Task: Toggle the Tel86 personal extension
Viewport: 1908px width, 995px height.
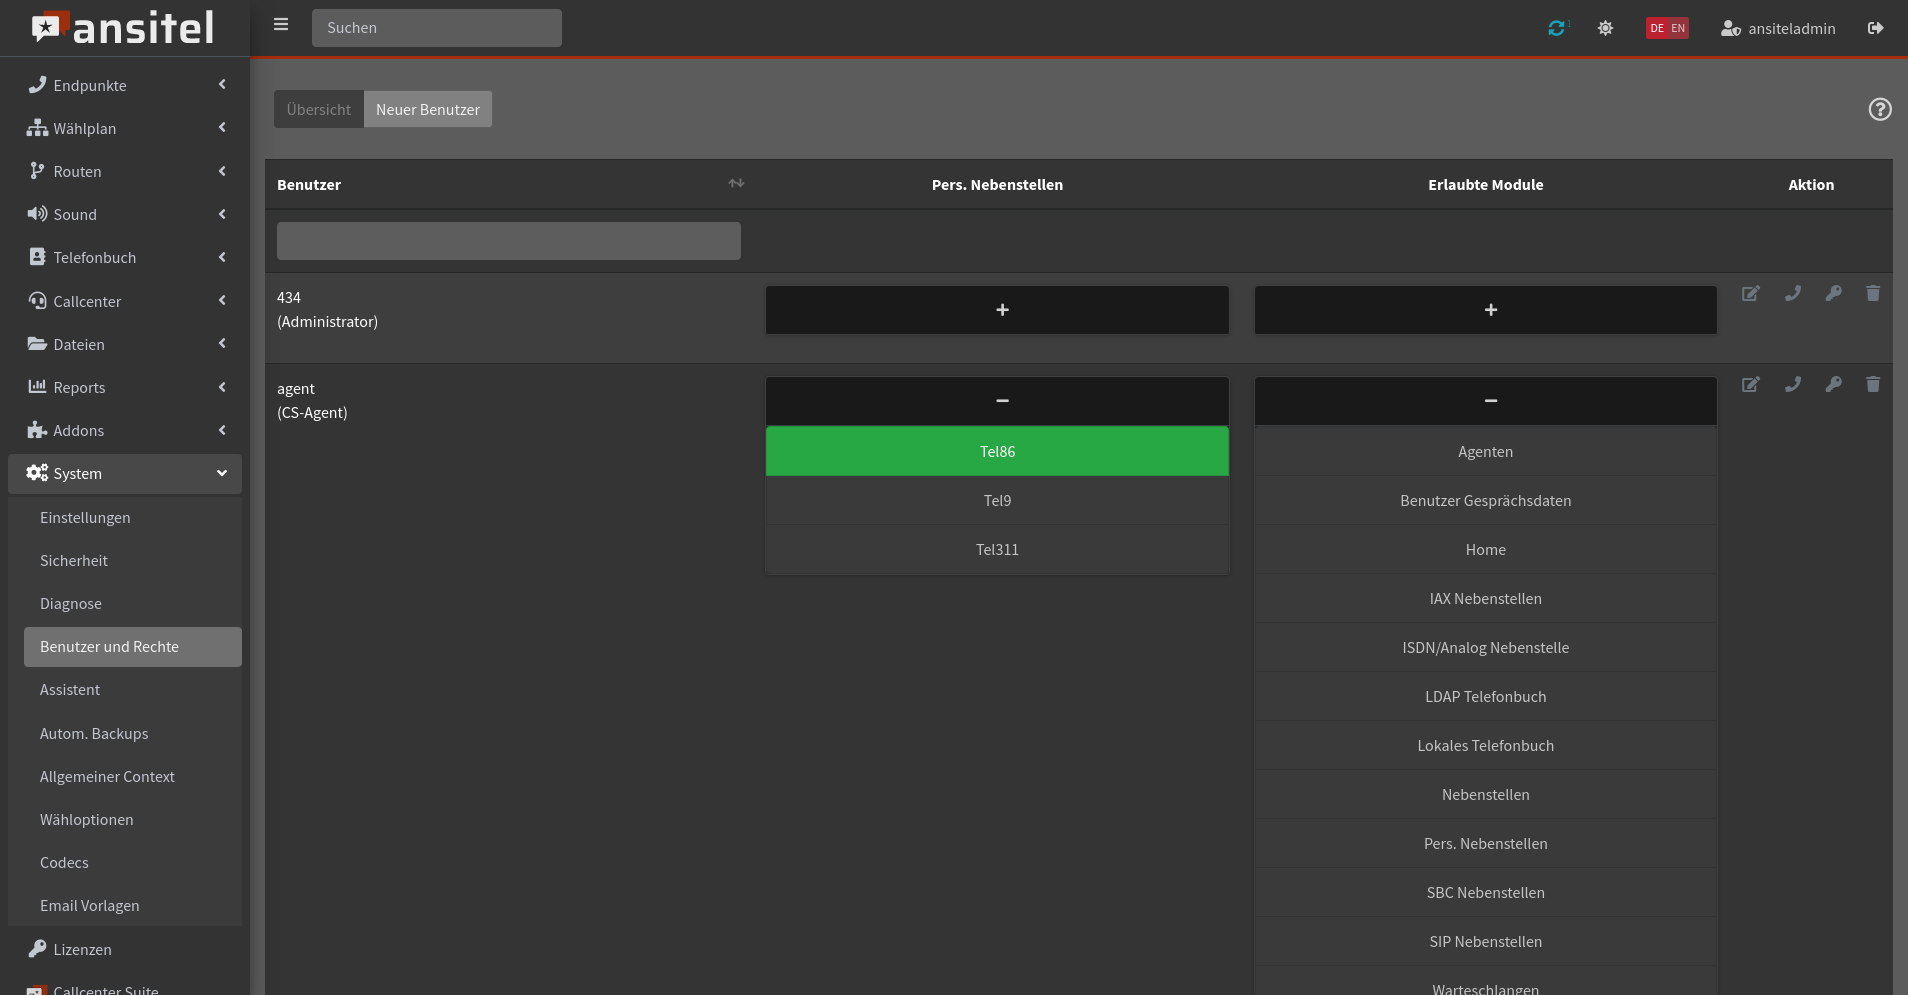Action: (996, 451)
